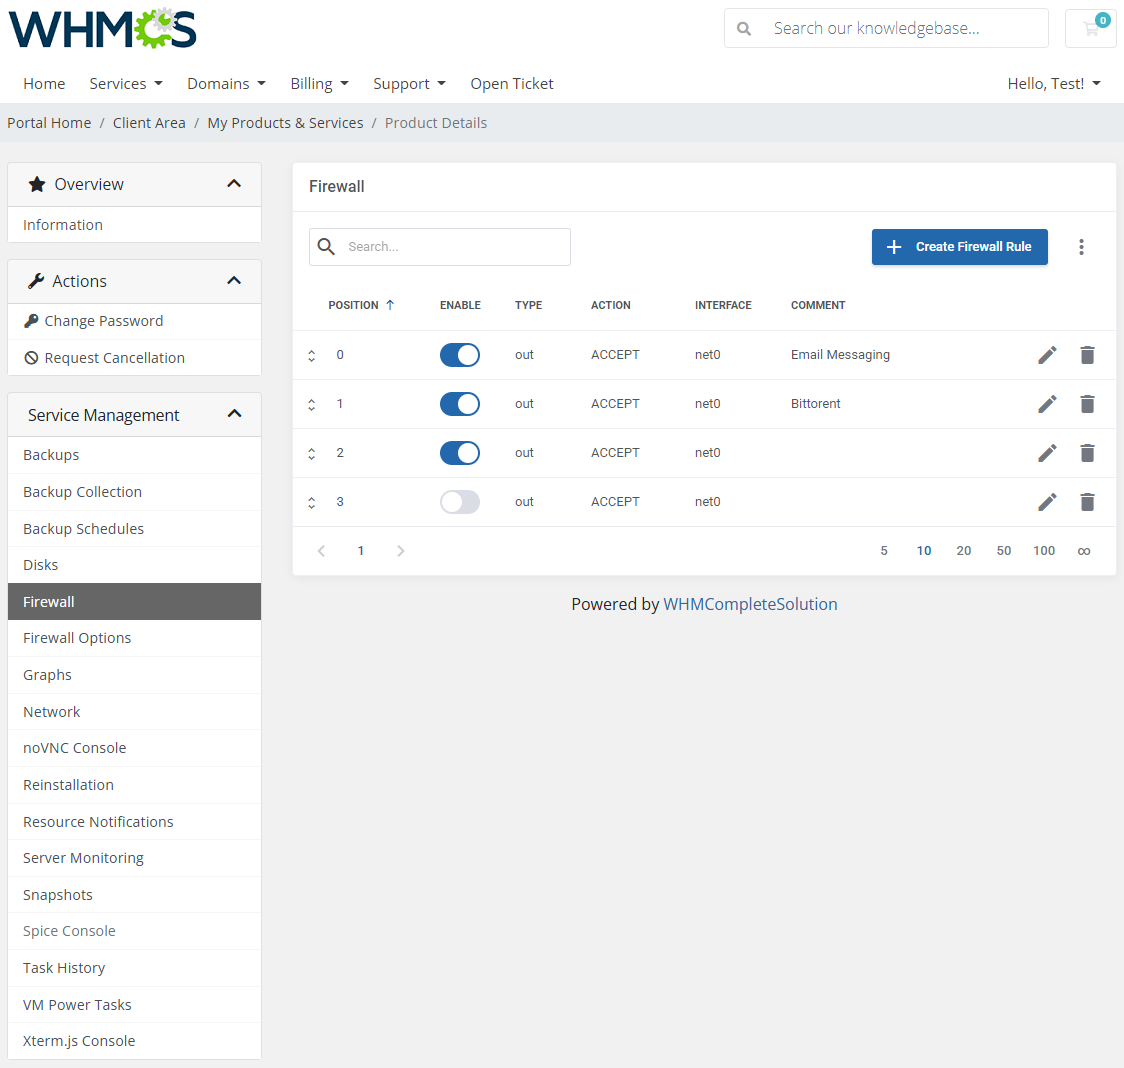Toggle the POSITION column sort order
1124x1068 pixels.
coord(362,305)
